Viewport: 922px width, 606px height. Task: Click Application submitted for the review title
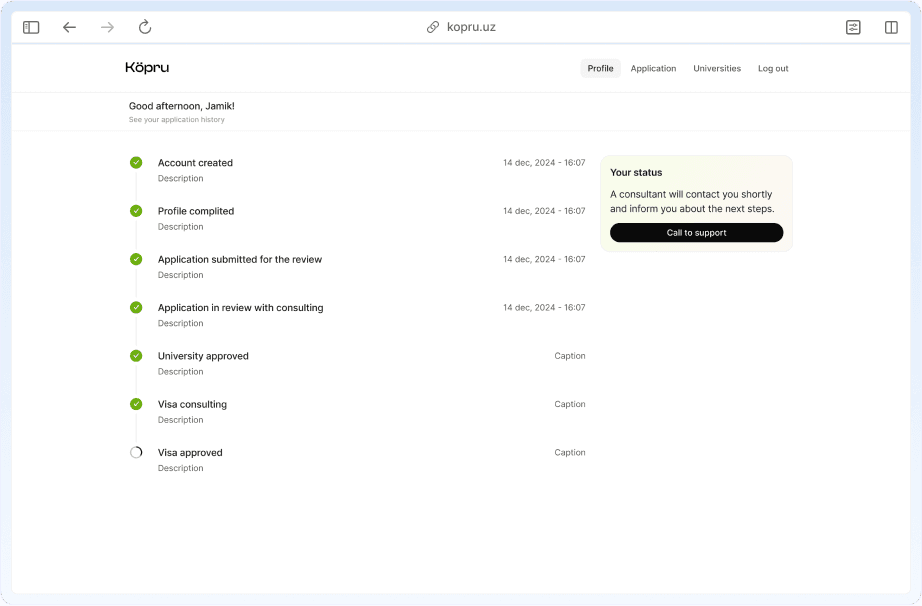click(240, 259)
